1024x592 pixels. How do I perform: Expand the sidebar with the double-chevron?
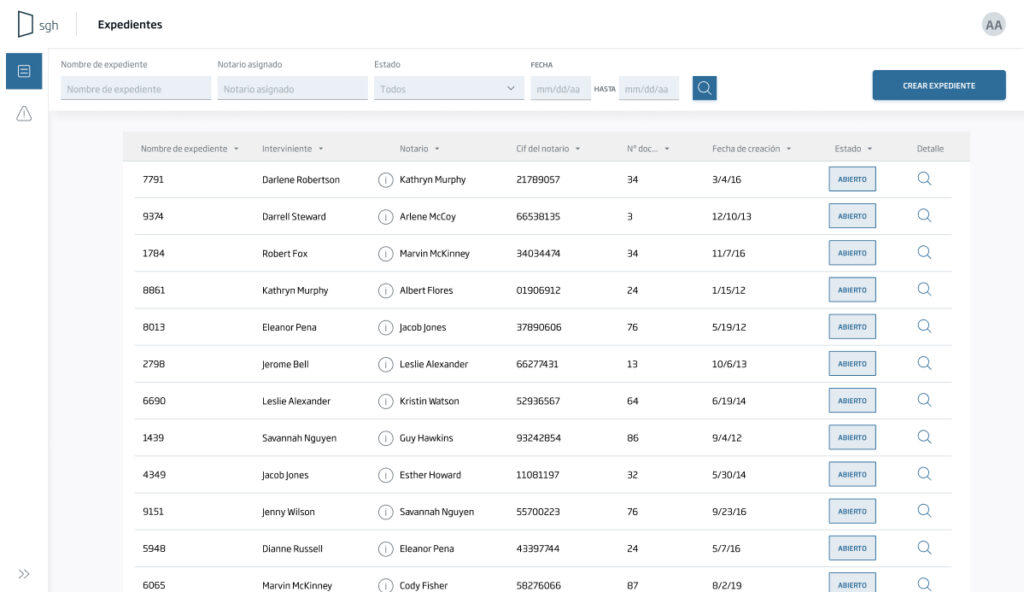tap(23, 573)
